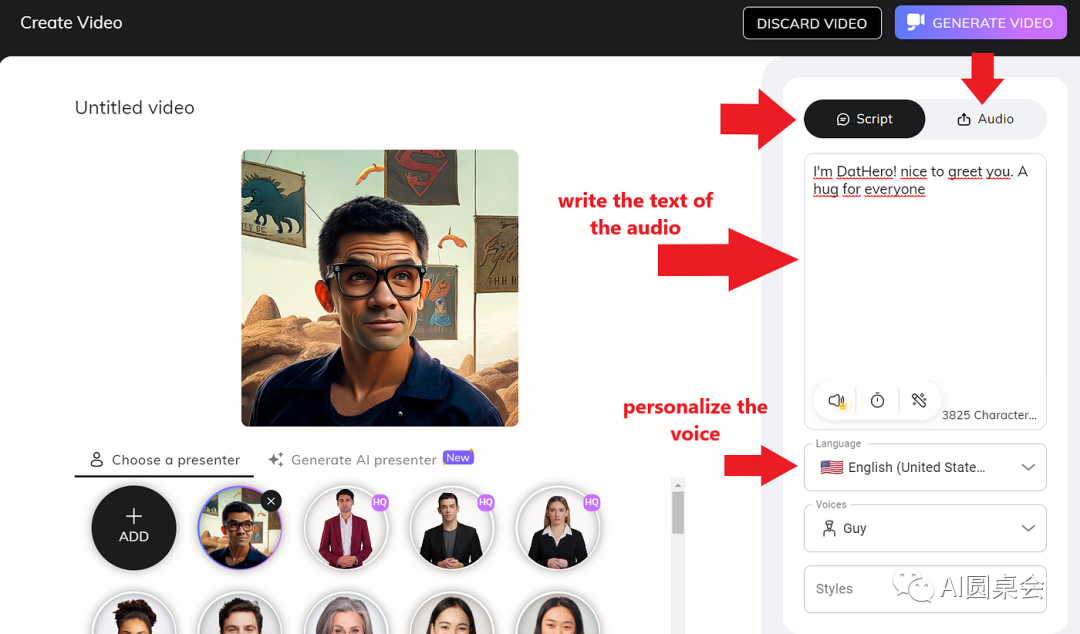The height and width of the screenshot is (634, 1080).
Task: Click the scrollbar up arrow in presenter list
Action: coord(678,485)
